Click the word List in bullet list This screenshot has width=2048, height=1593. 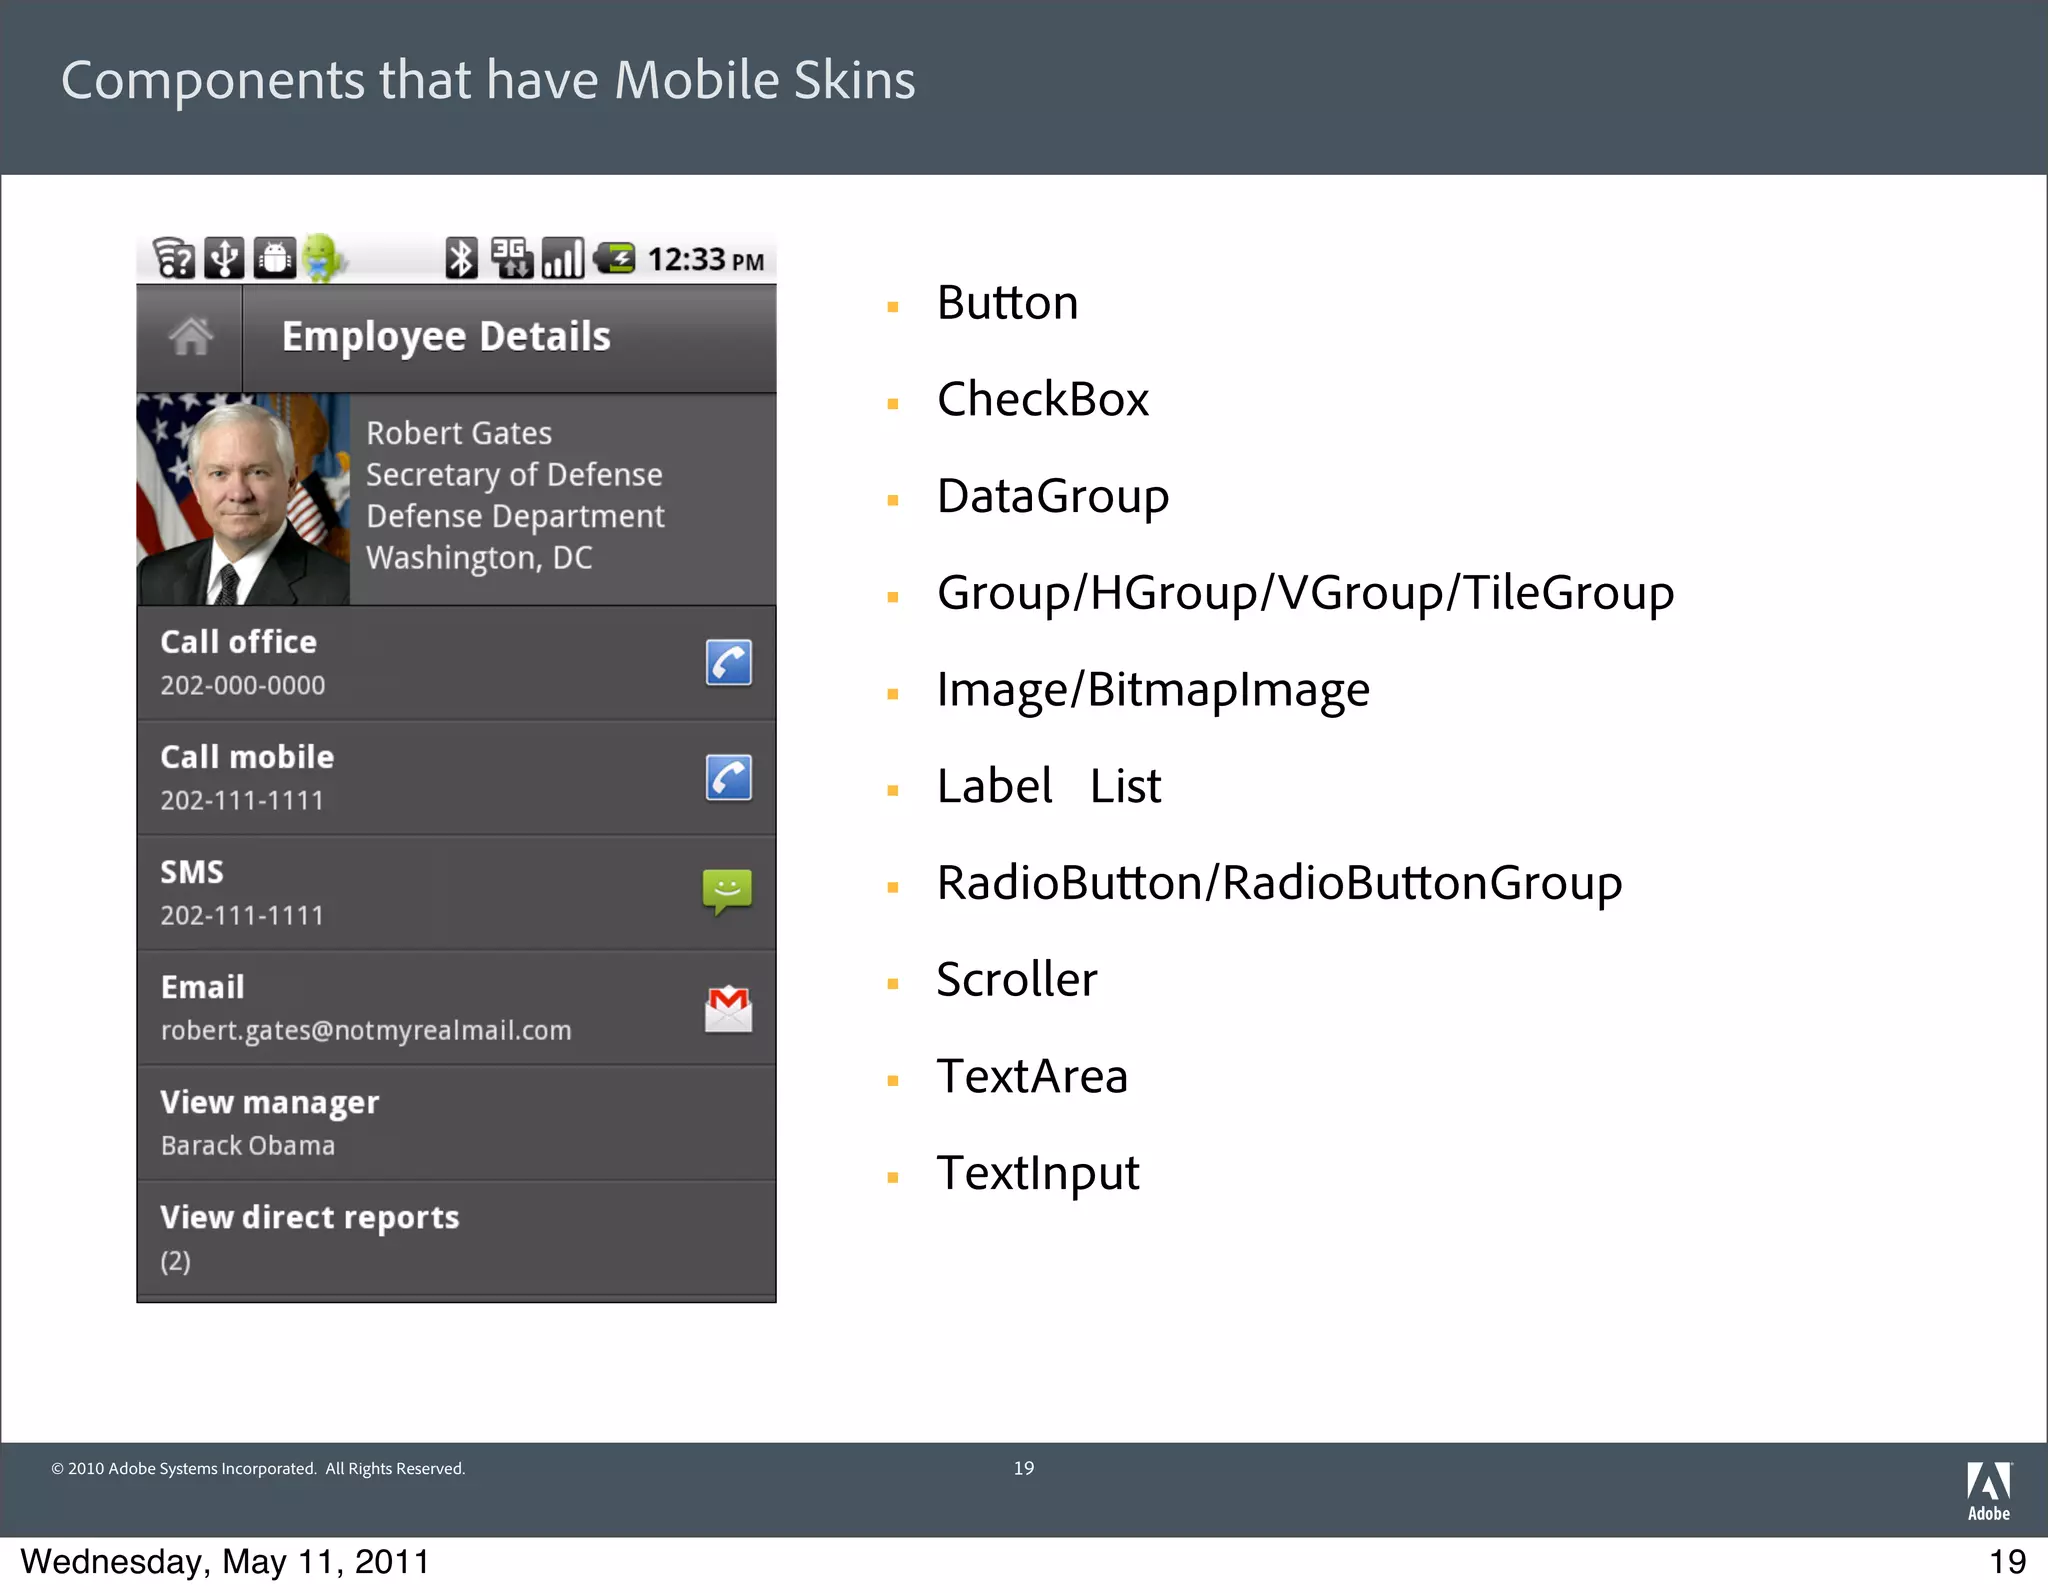click(x=1126, y=786)
